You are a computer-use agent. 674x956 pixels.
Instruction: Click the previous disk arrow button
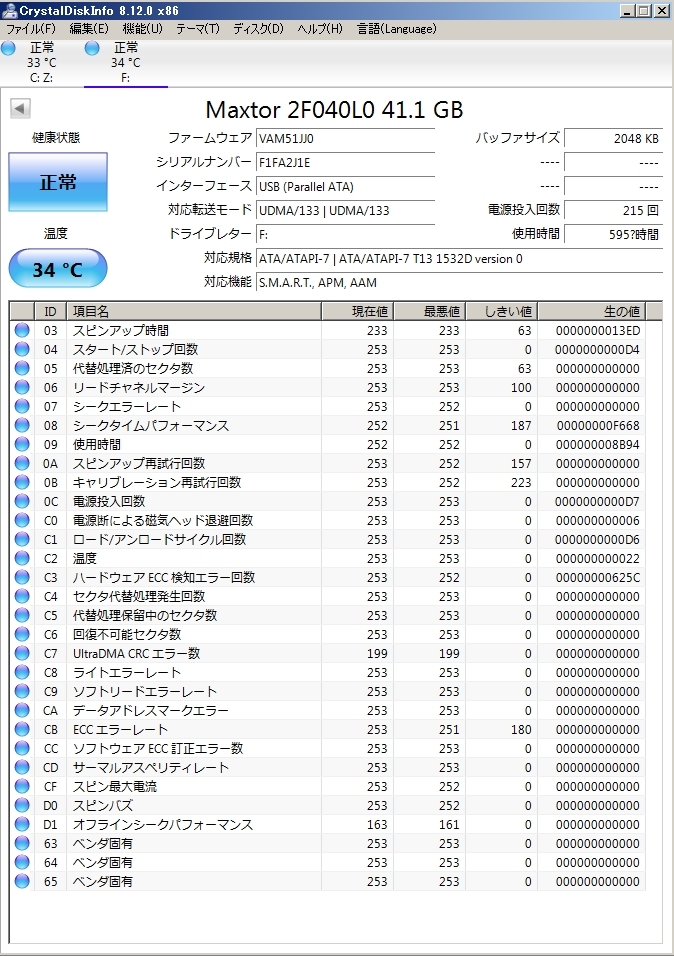coord(20,109)
